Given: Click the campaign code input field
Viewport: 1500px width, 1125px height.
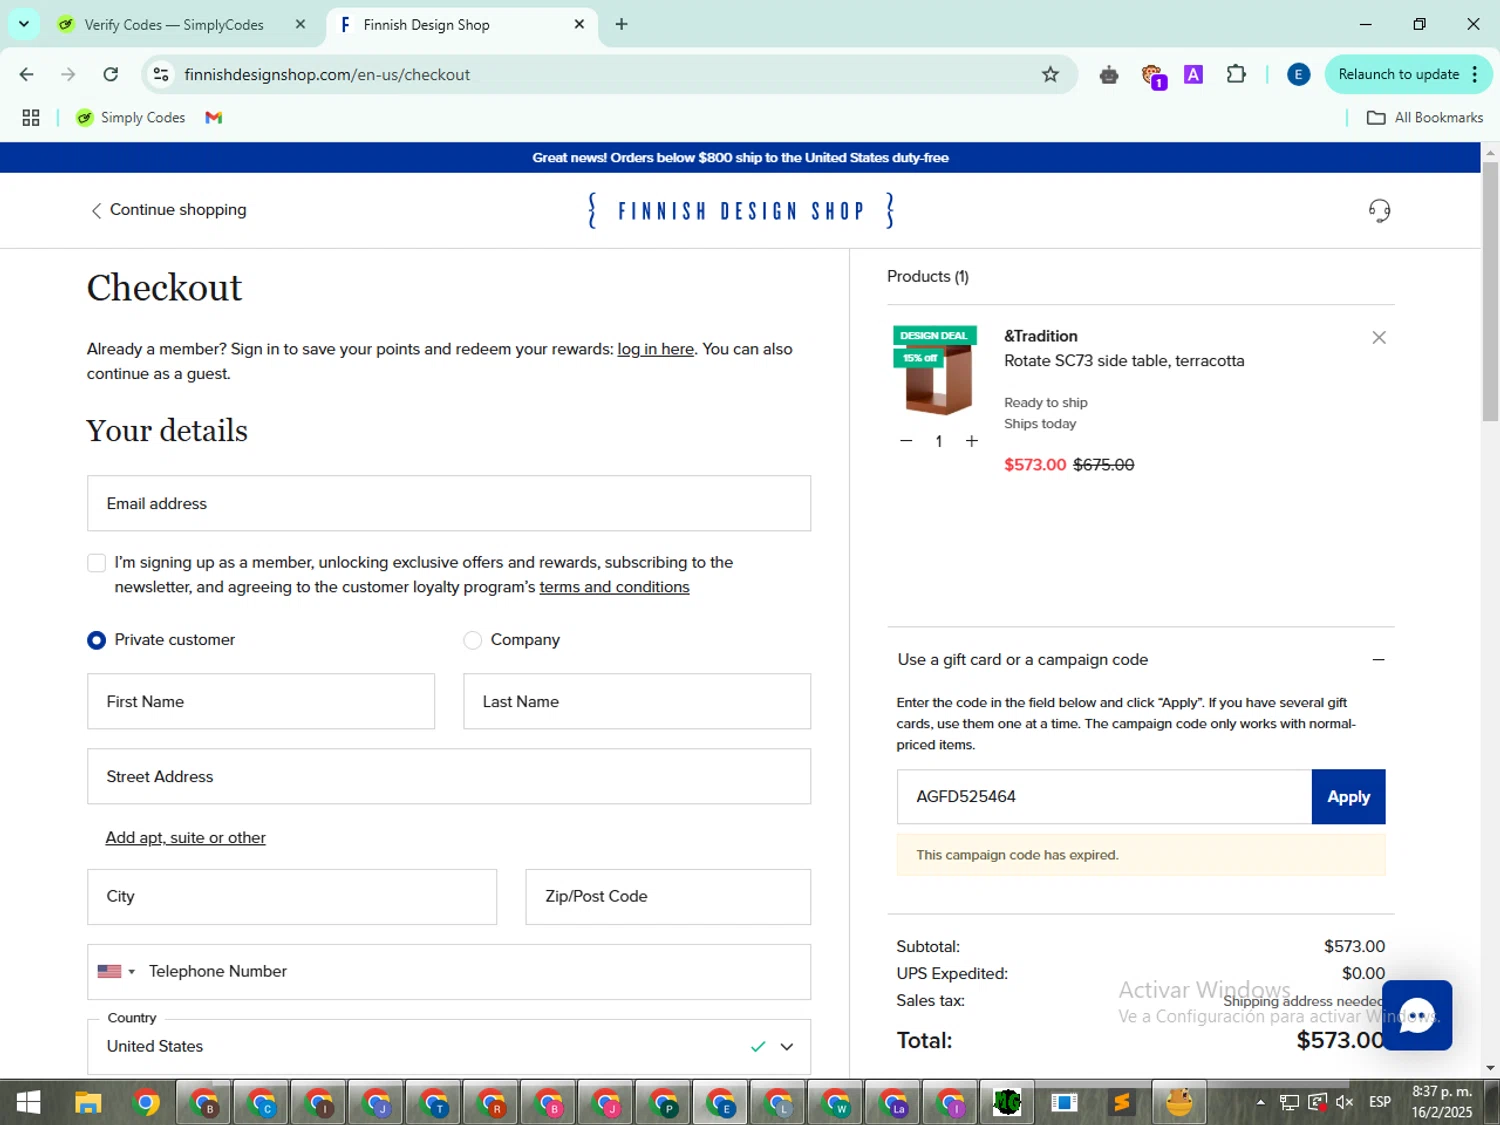Looking at the screenshot, I should pos(1104,797).
